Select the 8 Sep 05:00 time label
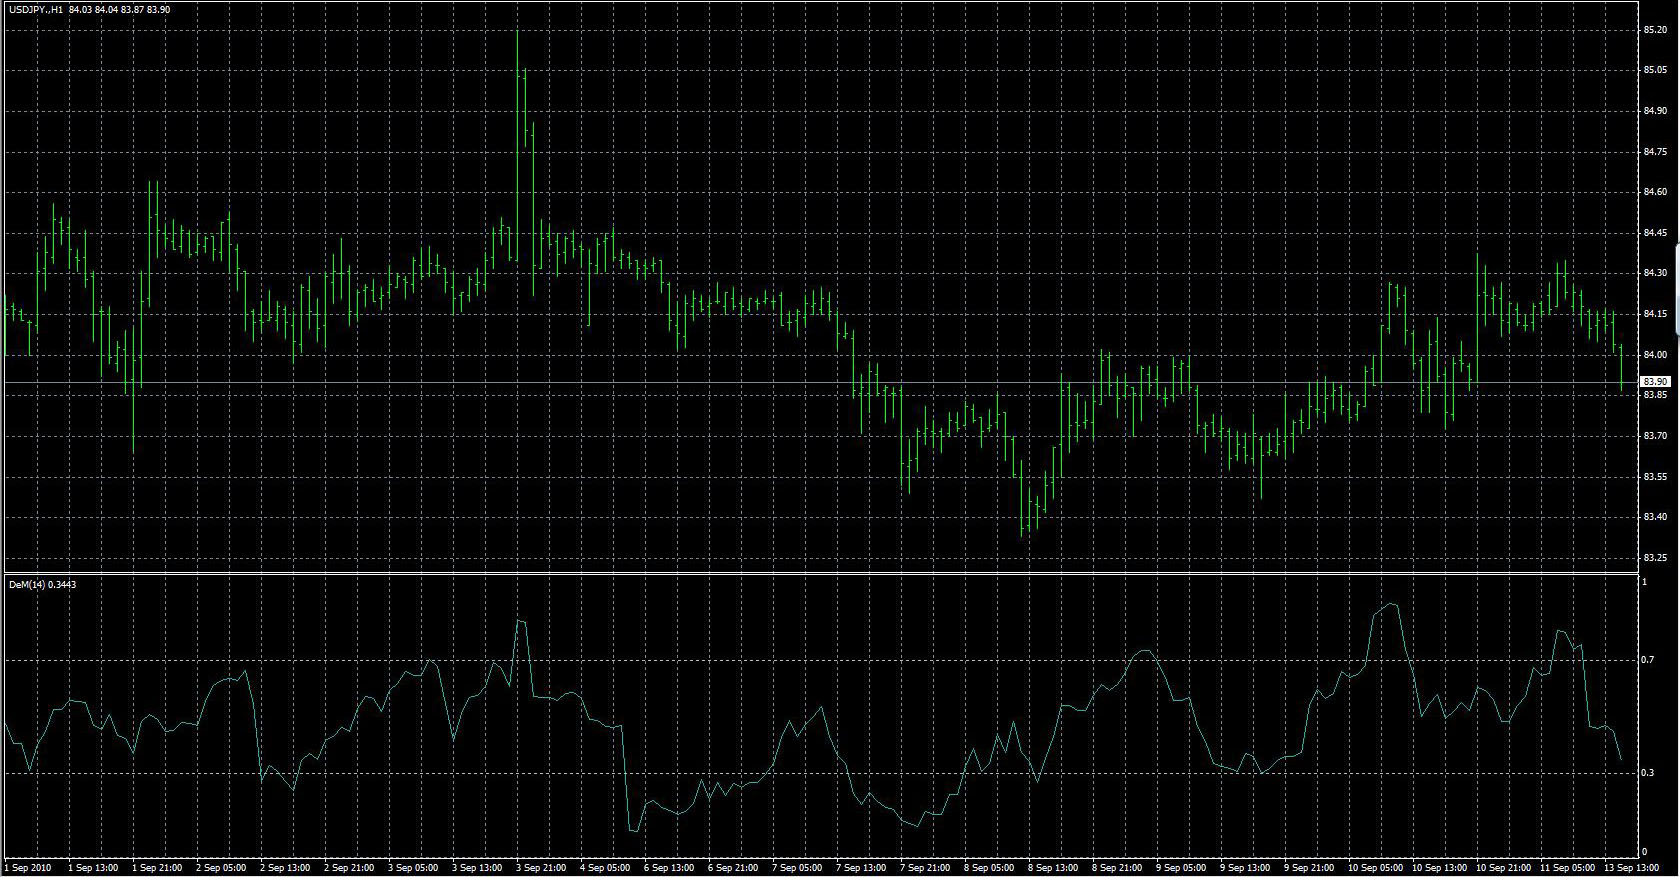This screenshot has height=877, width=1680. pyautogui.click(x=989, y=867)
